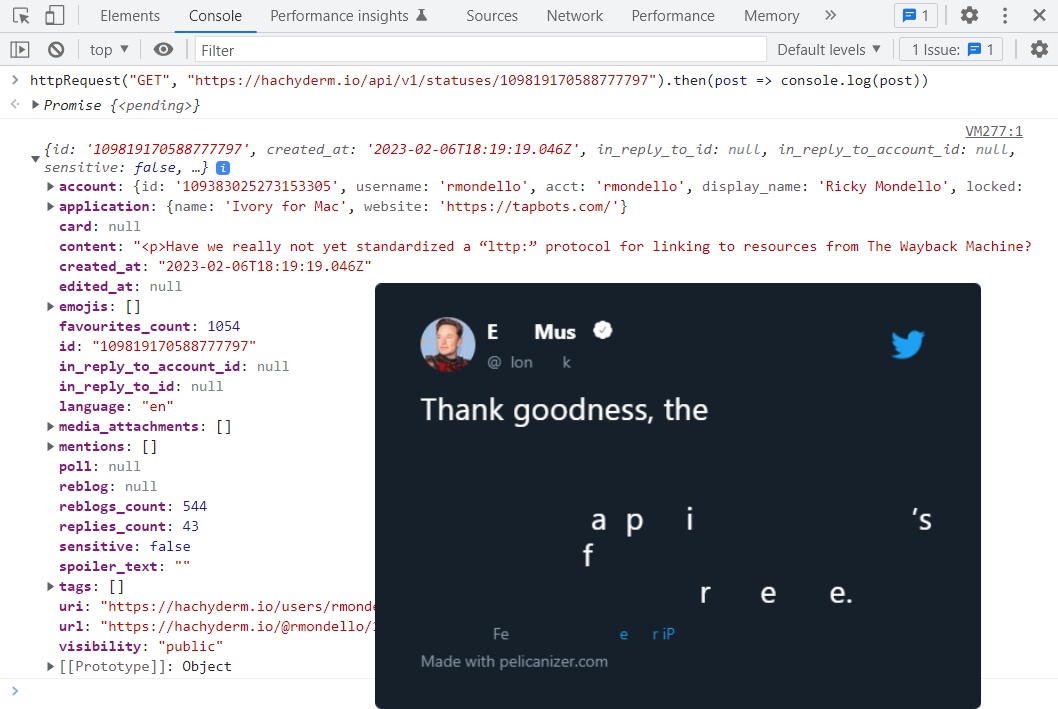Switch to the Elements tab
Screen dimensions: 1058x709
130,15
